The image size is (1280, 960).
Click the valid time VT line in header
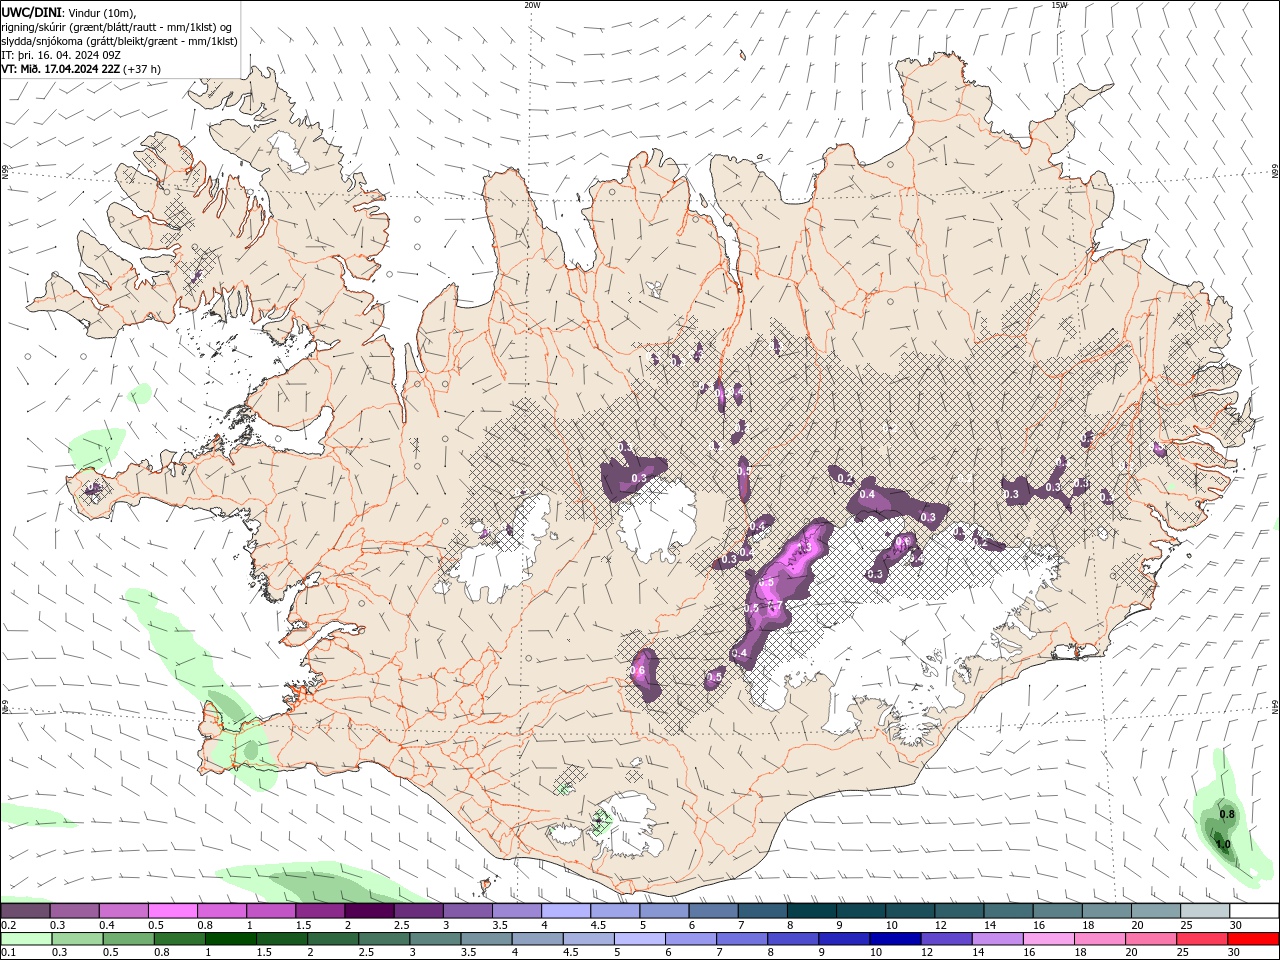[x=81, y=69]
